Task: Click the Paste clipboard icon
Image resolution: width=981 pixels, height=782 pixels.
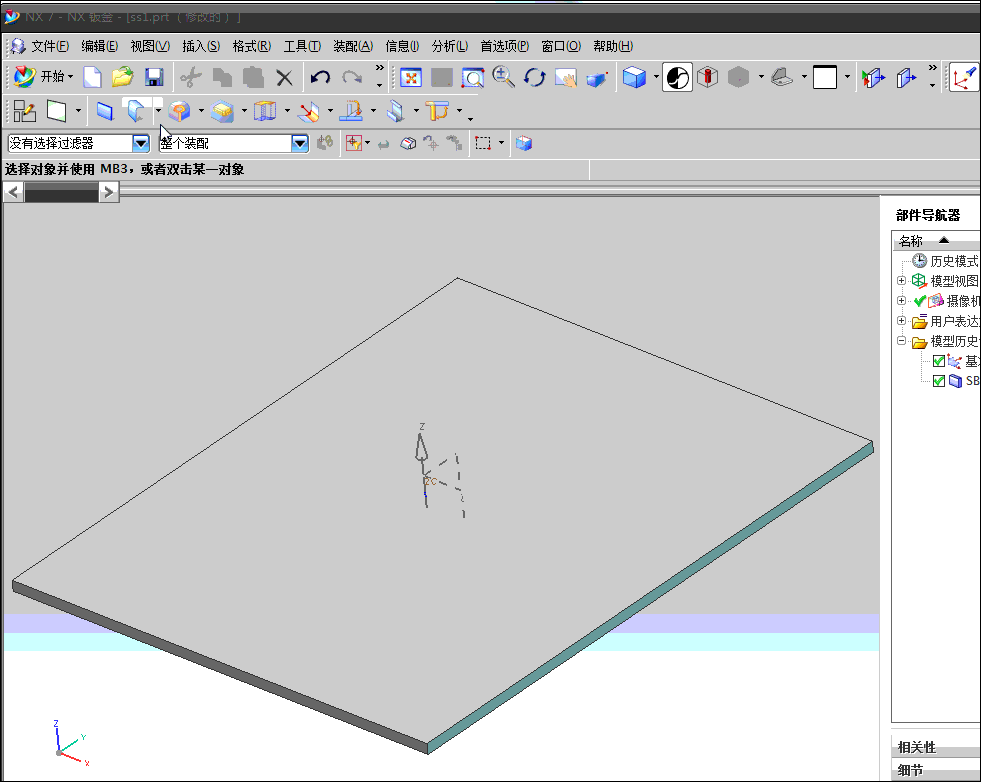Action: [x=253, y=78]
